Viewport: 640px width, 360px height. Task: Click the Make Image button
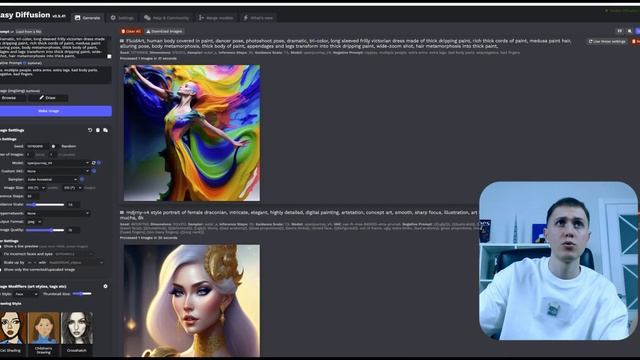click(x=56, y=111)
